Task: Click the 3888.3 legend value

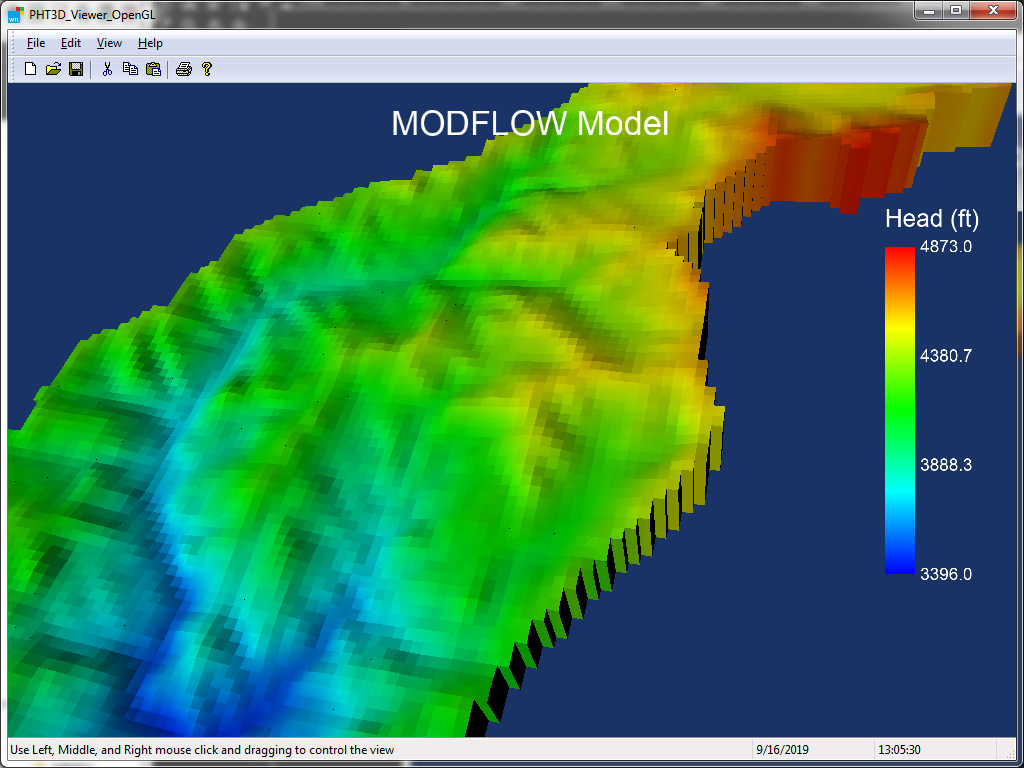Action: 946,465
